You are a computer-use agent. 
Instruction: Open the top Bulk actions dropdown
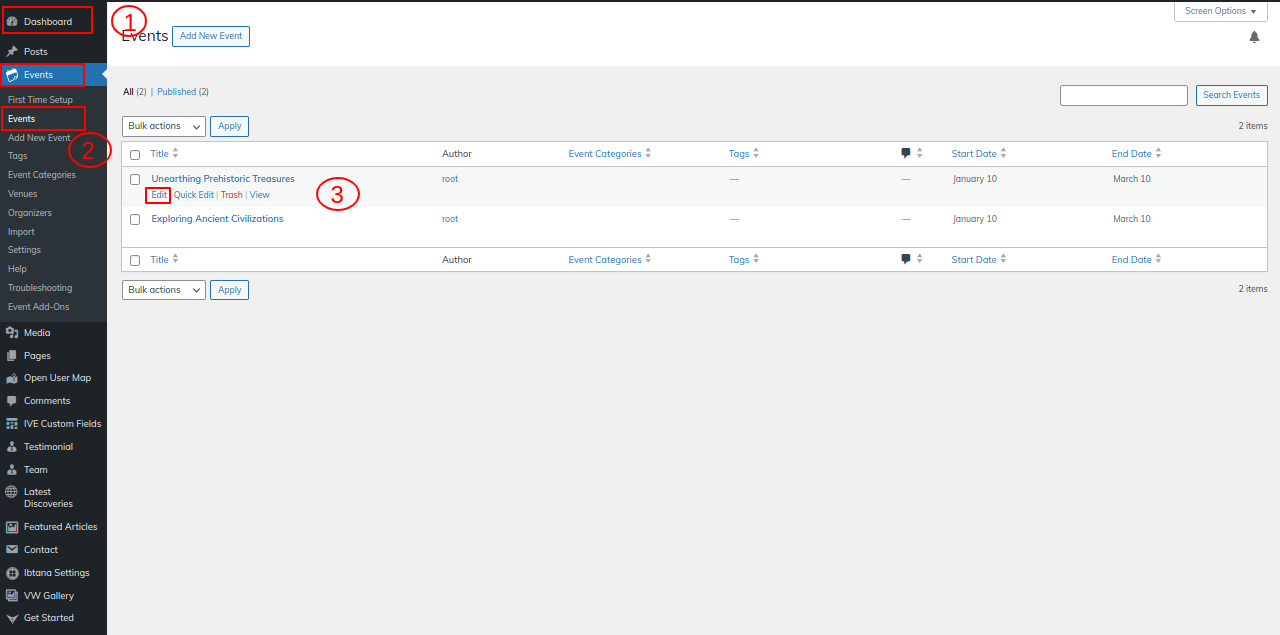tap(164, 126)
